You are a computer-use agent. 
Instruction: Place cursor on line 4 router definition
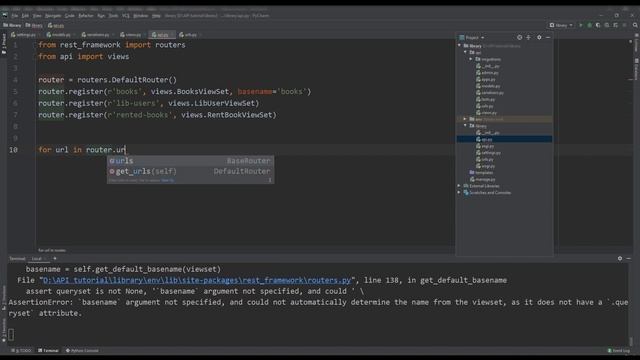coord(107,80)
